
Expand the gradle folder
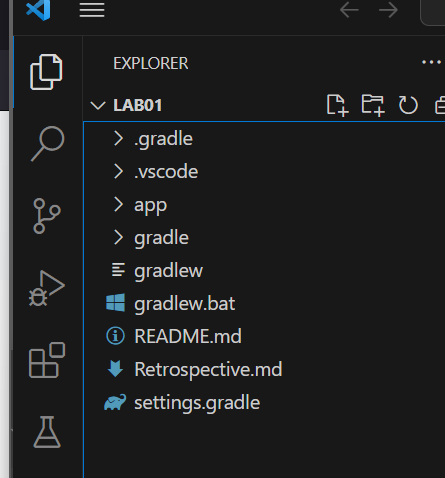pyautogui.click(x=264, y=237)
